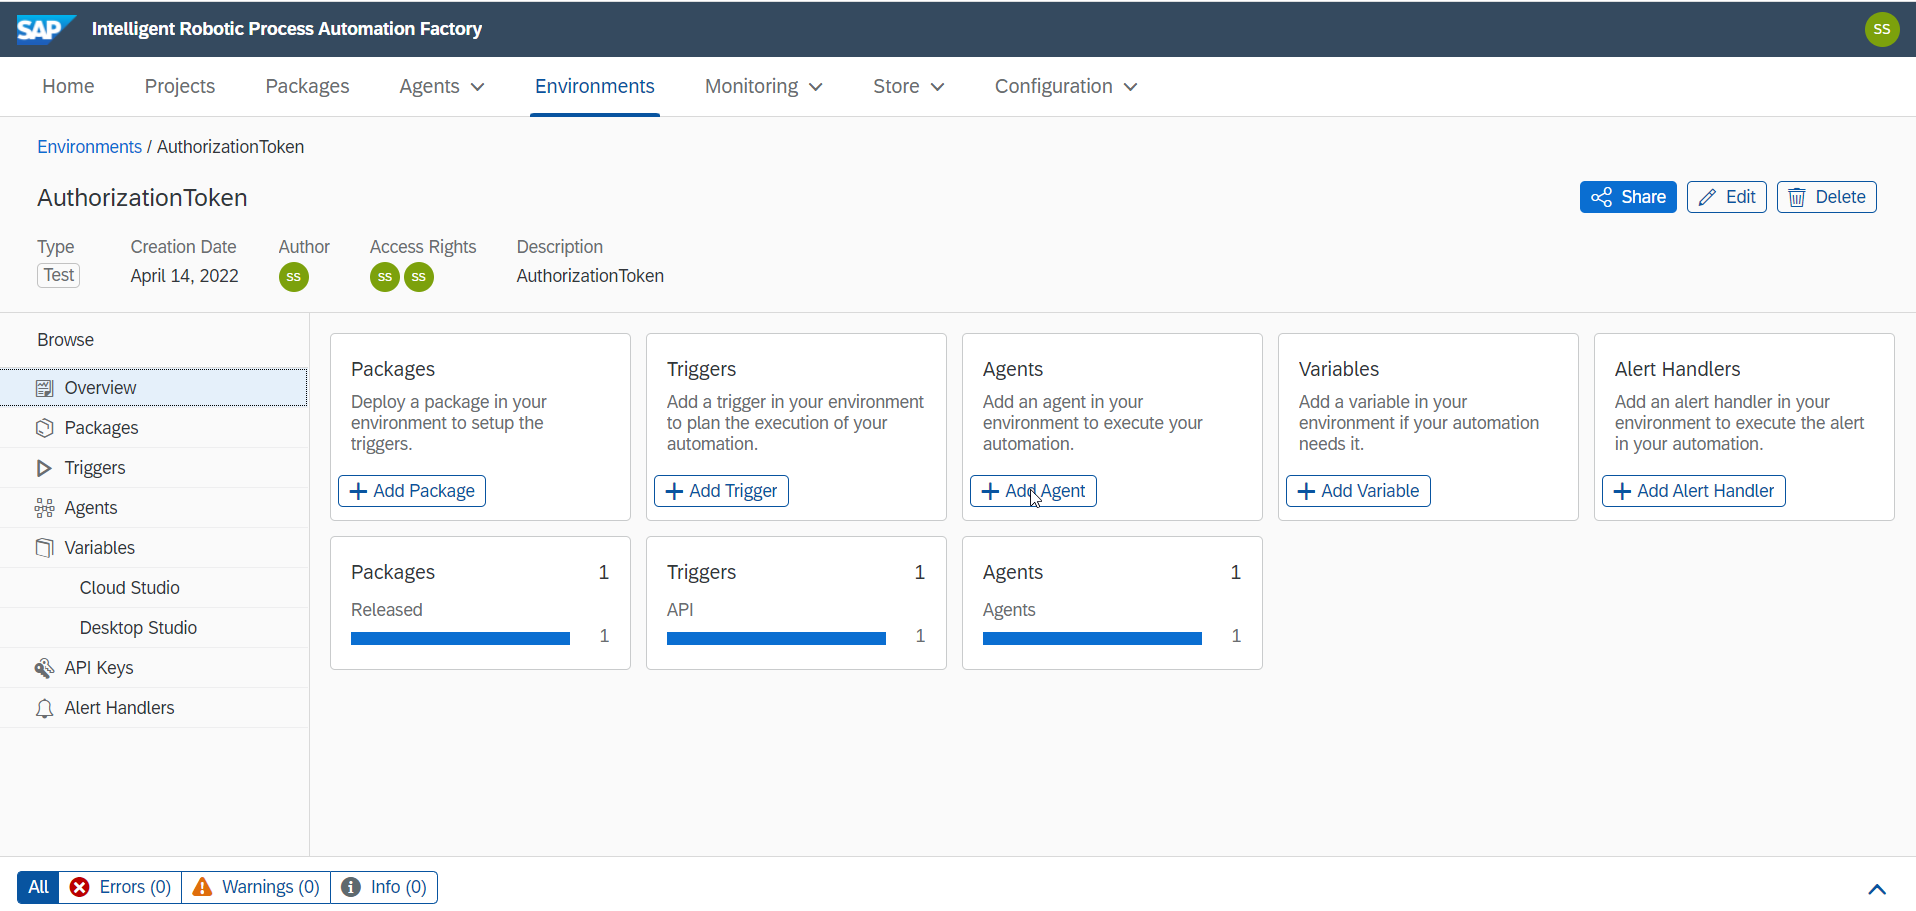The height and width of the screenshot is (911, 1916).
Task: Open the Monitoring menu
Action: coord(764,86)
